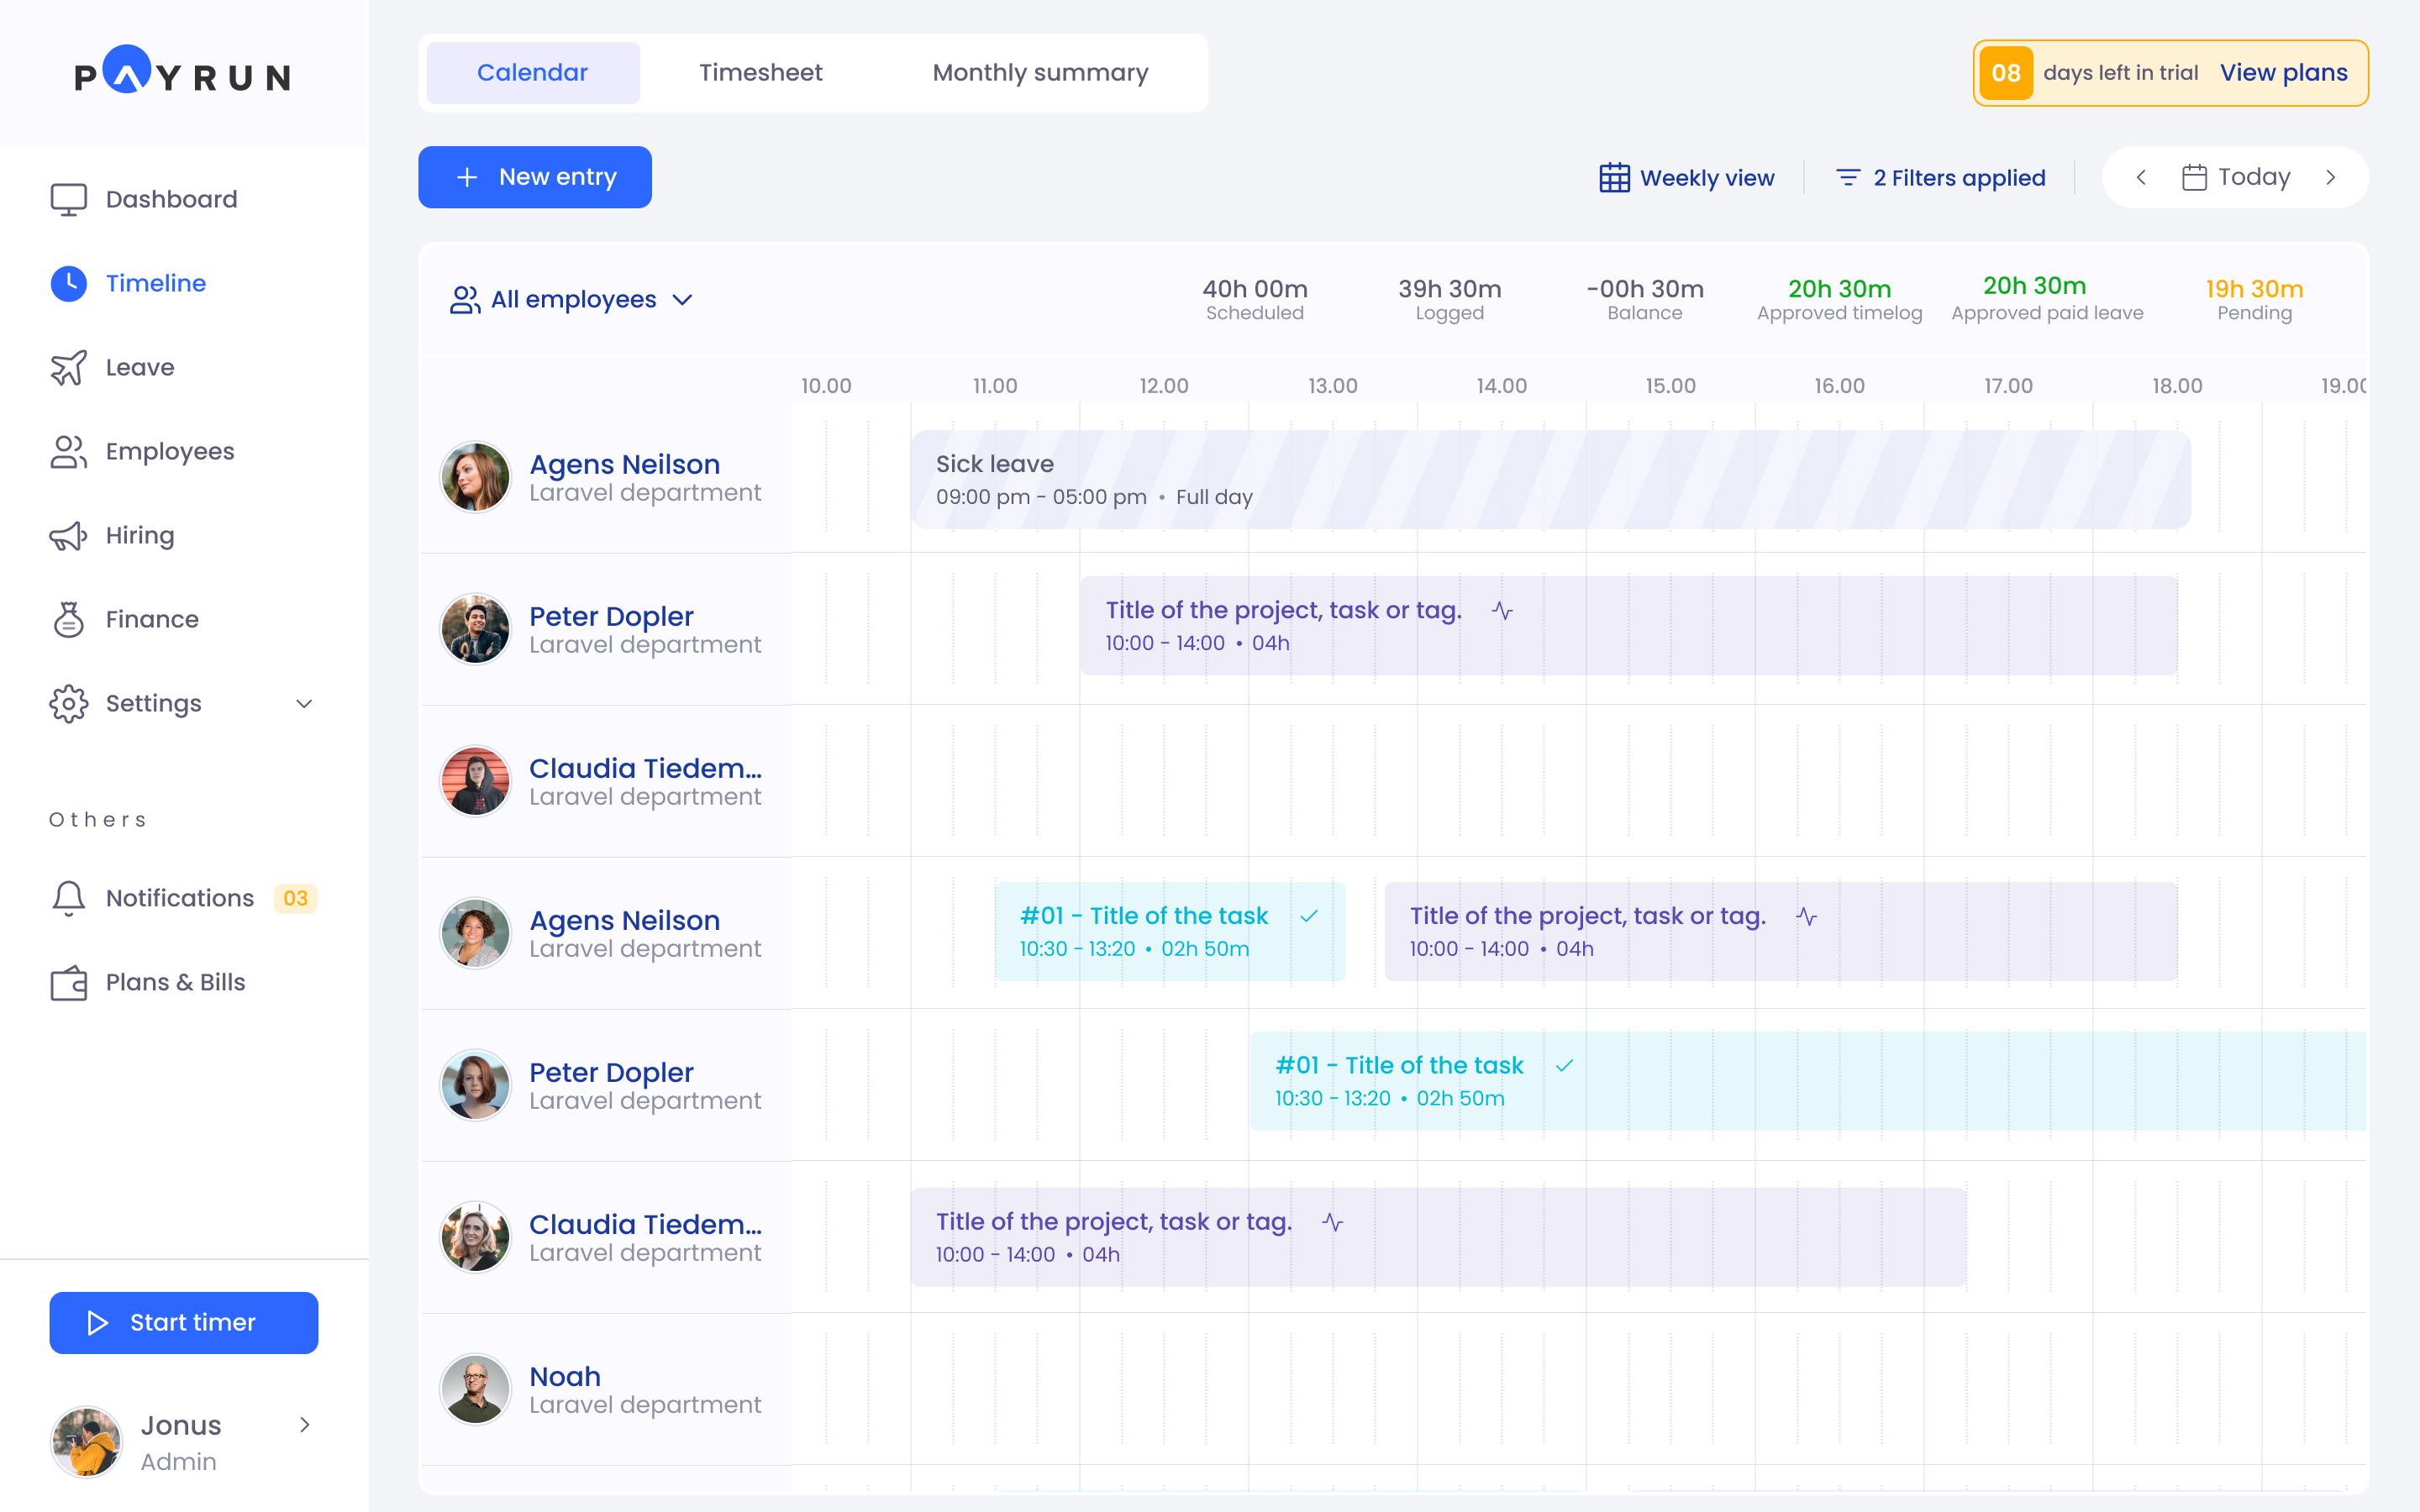This screenshot has width=2420, height=1512.
Task: Switch to the Timesheet tab
Action: [760, 73]
